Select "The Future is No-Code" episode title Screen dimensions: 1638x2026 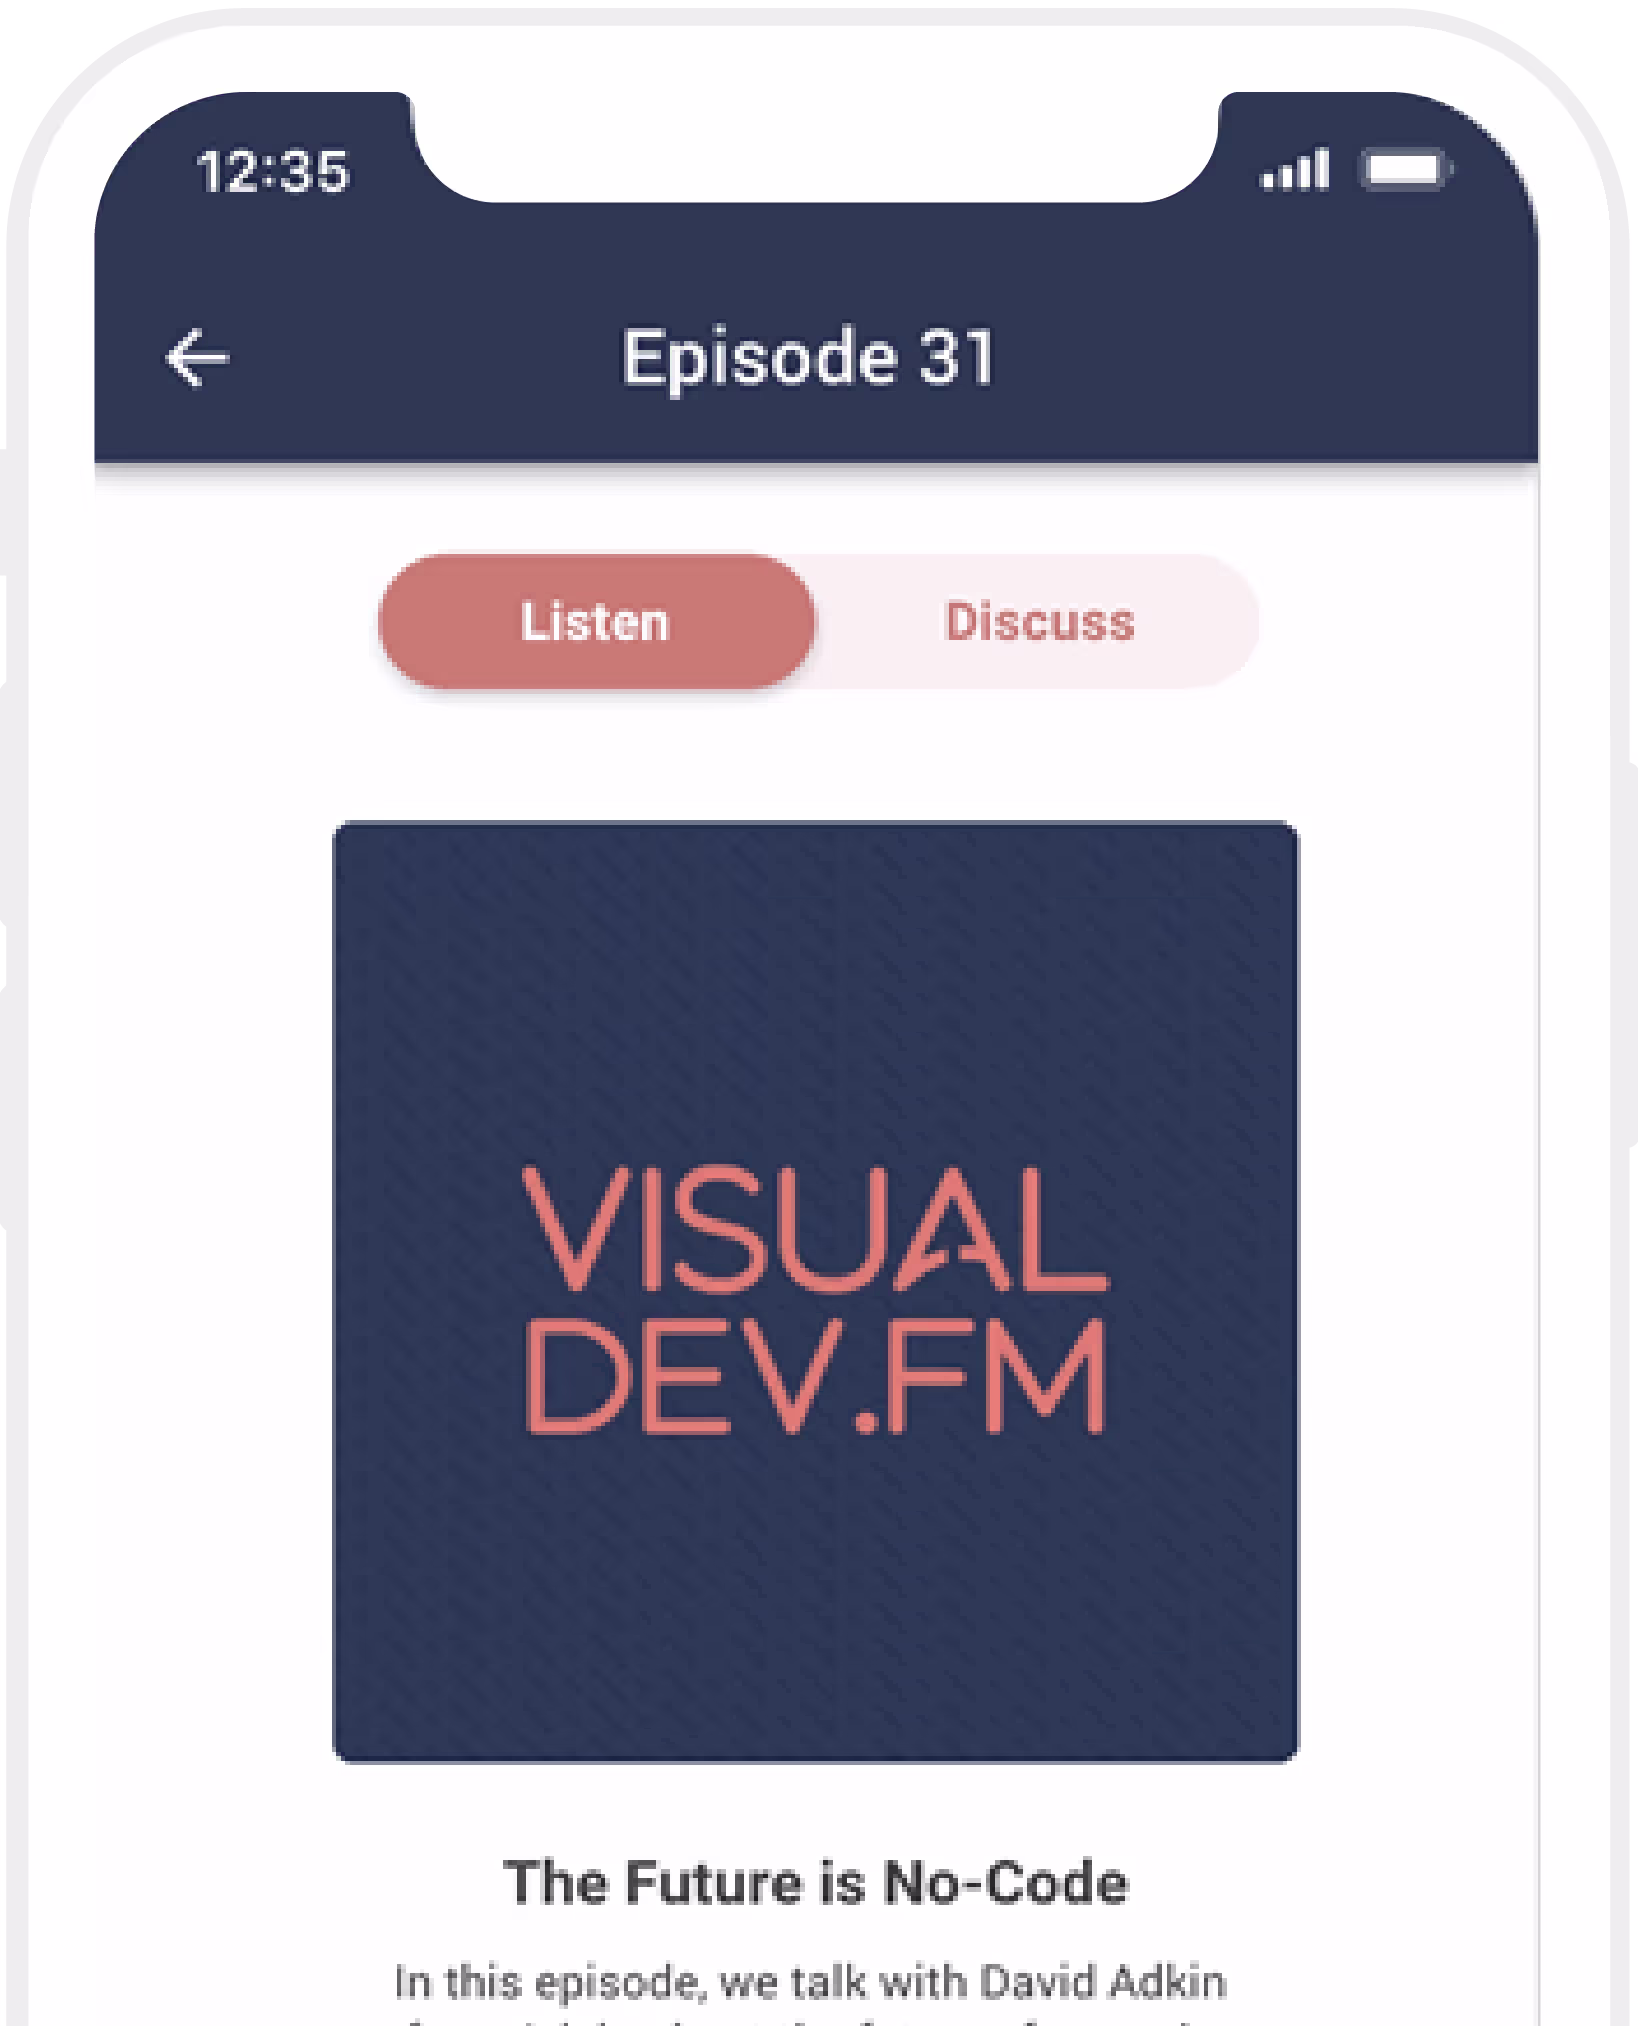click(815, 1882)
